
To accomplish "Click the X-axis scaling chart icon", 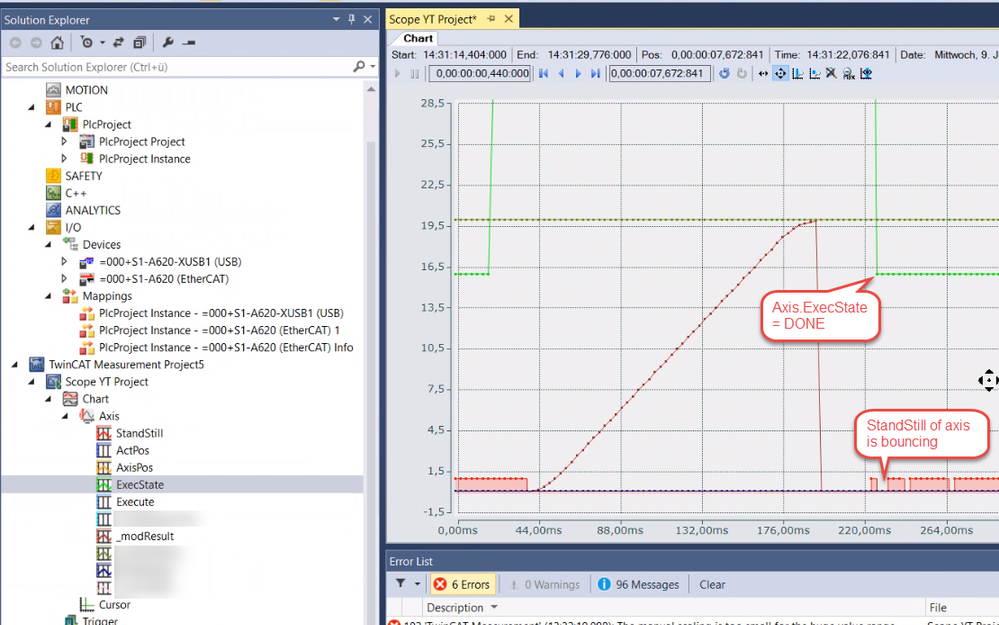I will point(798,74).
